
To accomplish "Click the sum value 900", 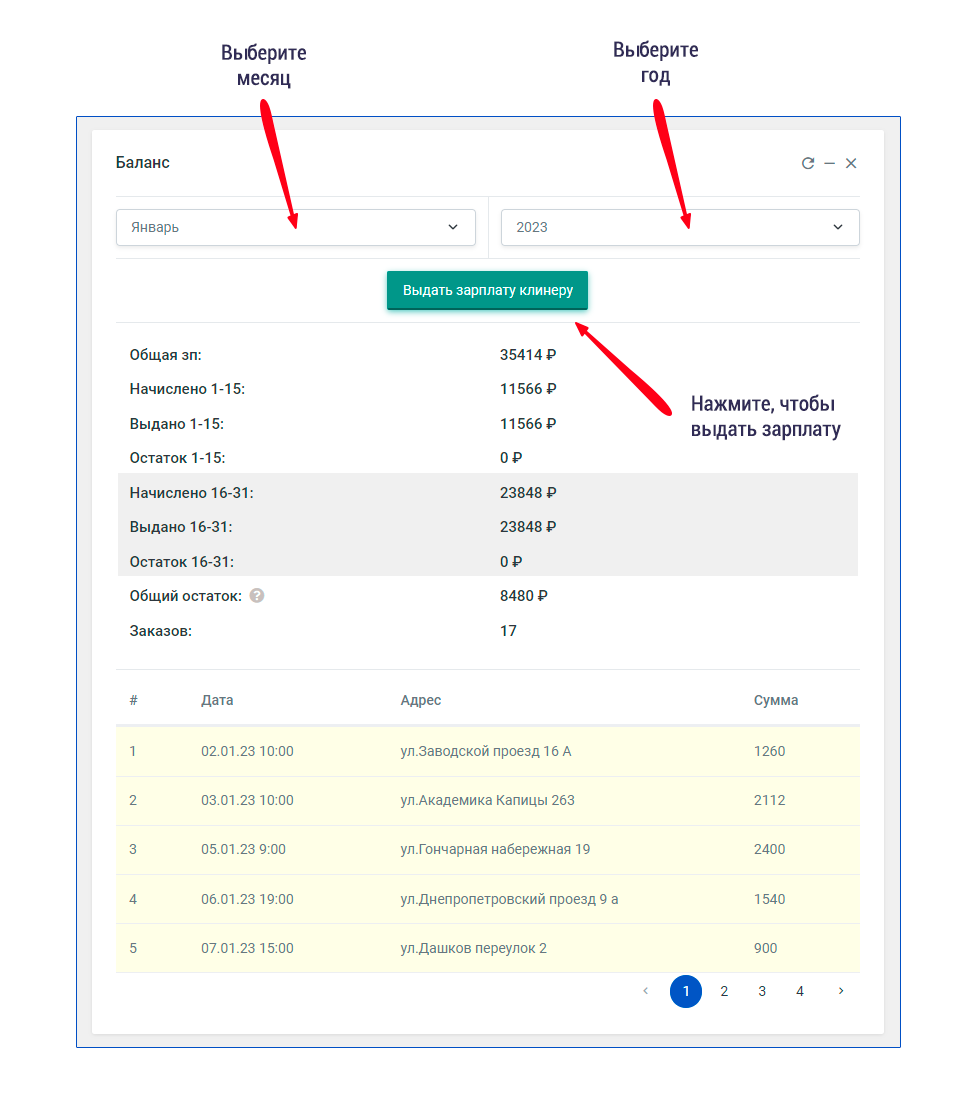I will (765, 948).
